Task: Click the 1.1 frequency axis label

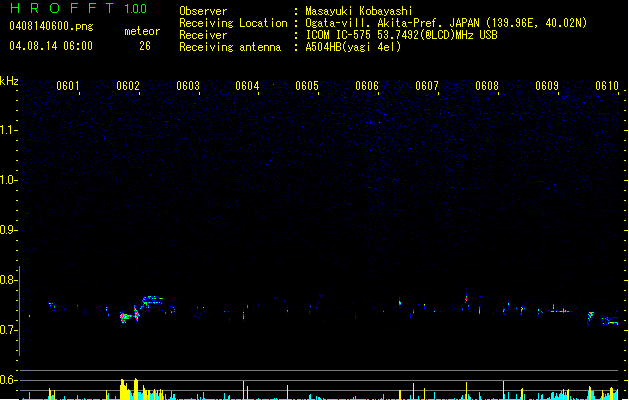Action: tap(7, 130)
